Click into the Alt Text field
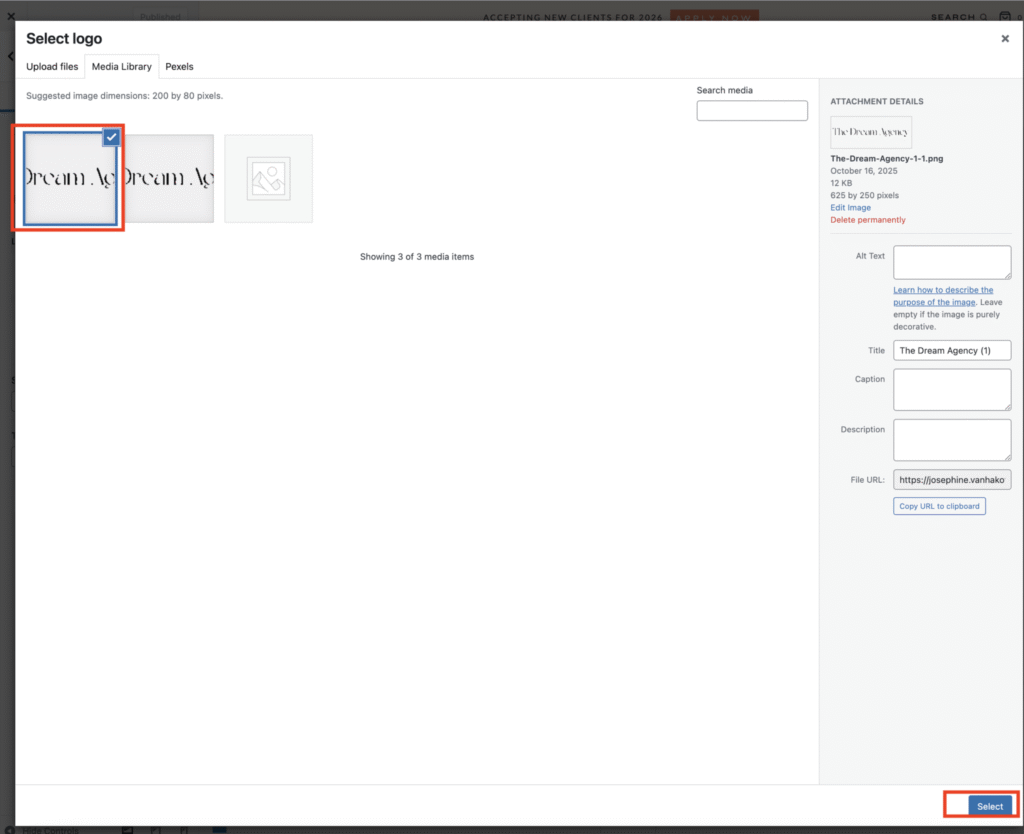This screenshot has width=1024, height=834. (951, 262)
